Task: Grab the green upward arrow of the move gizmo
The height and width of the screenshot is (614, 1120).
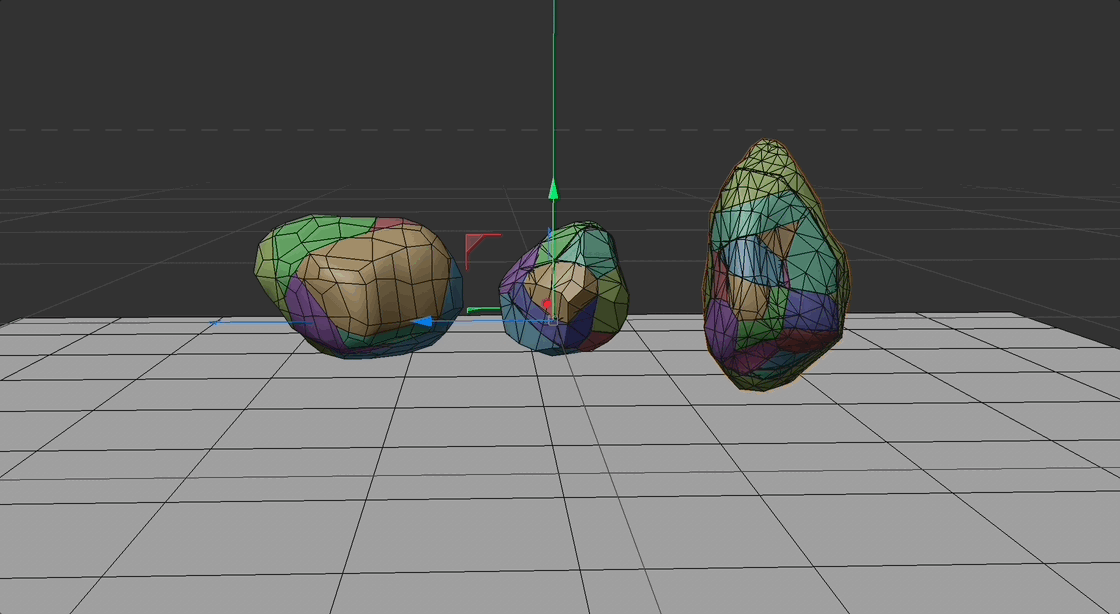Action: [553, 189]
